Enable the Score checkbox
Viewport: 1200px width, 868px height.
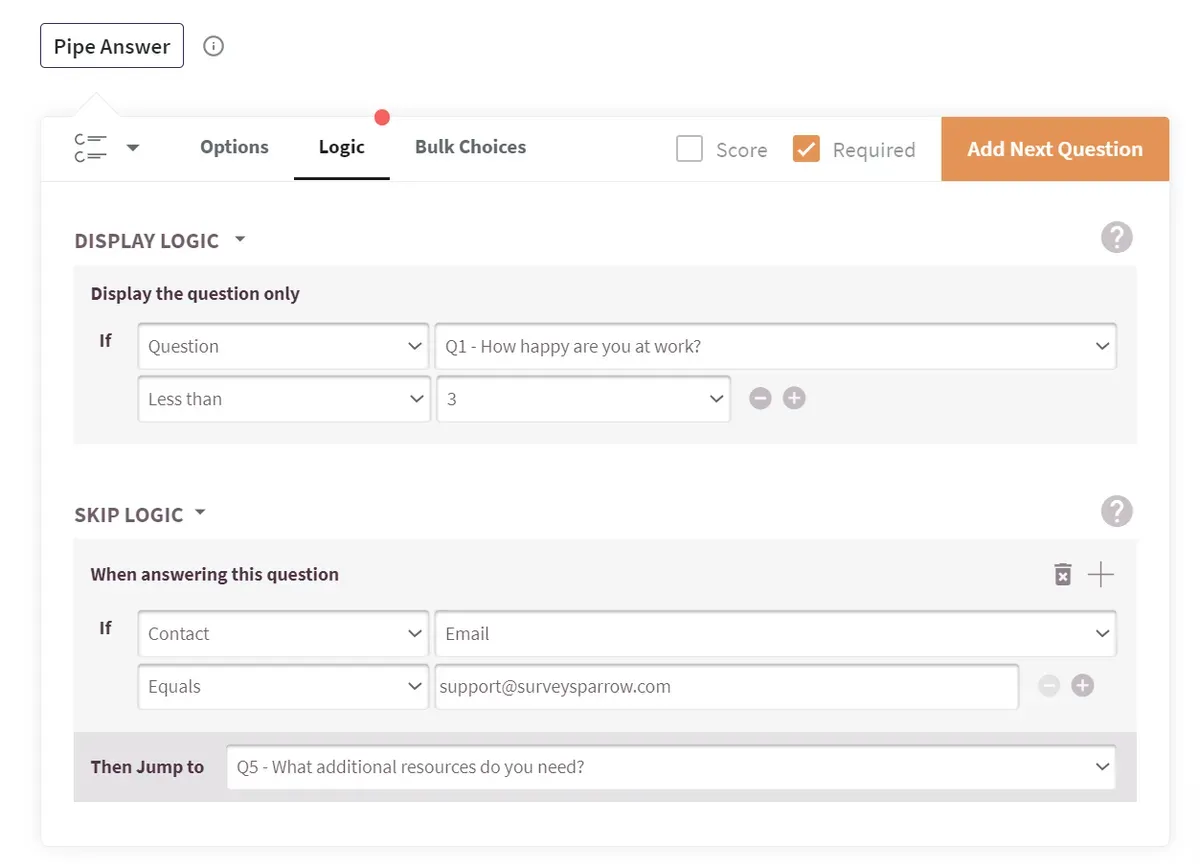click(x=689, y=149)
